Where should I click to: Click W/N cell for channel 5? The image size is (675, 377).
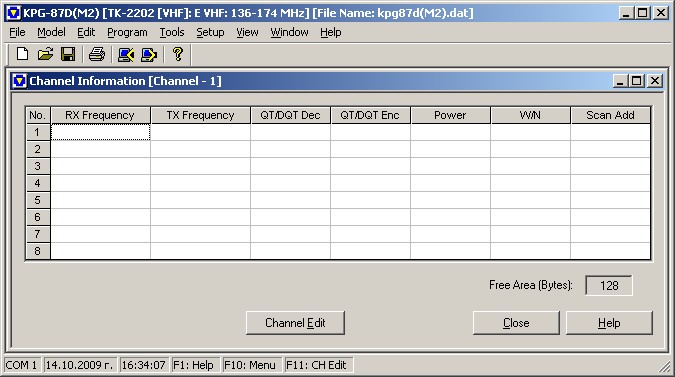(530, 200)
